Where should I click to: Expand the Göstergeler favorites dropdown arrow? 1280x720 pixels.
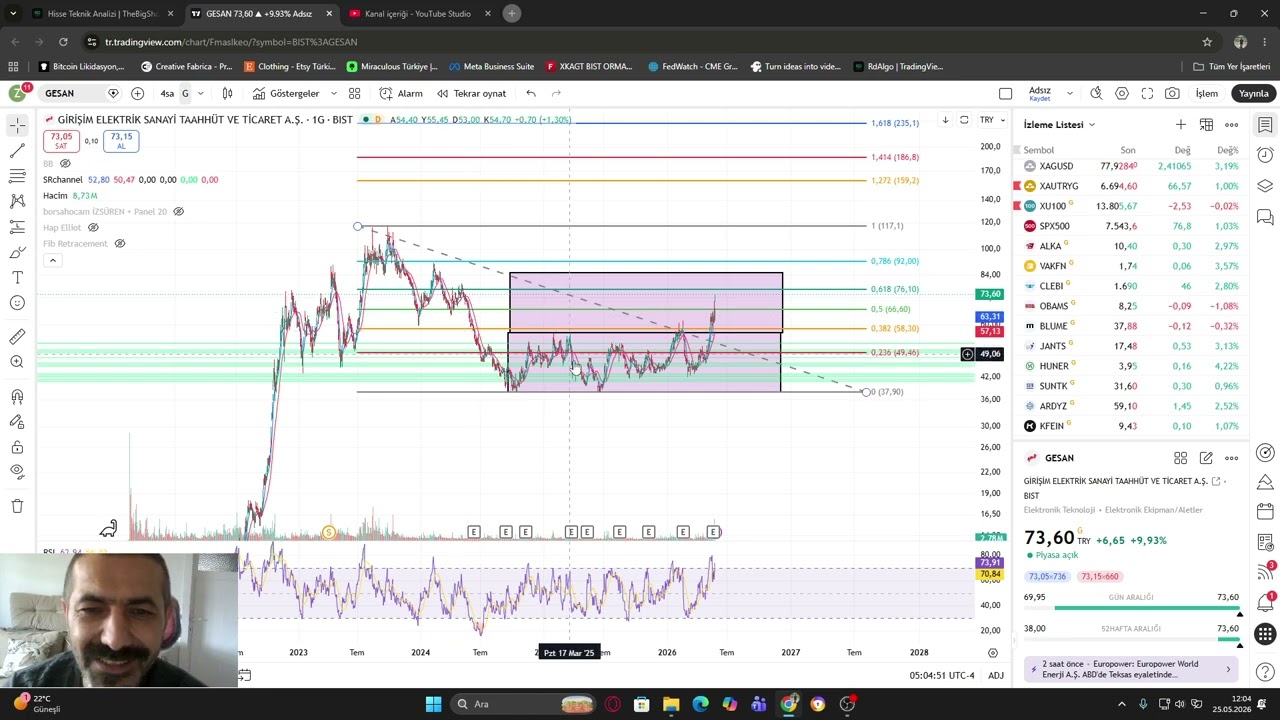pos(332,93)
